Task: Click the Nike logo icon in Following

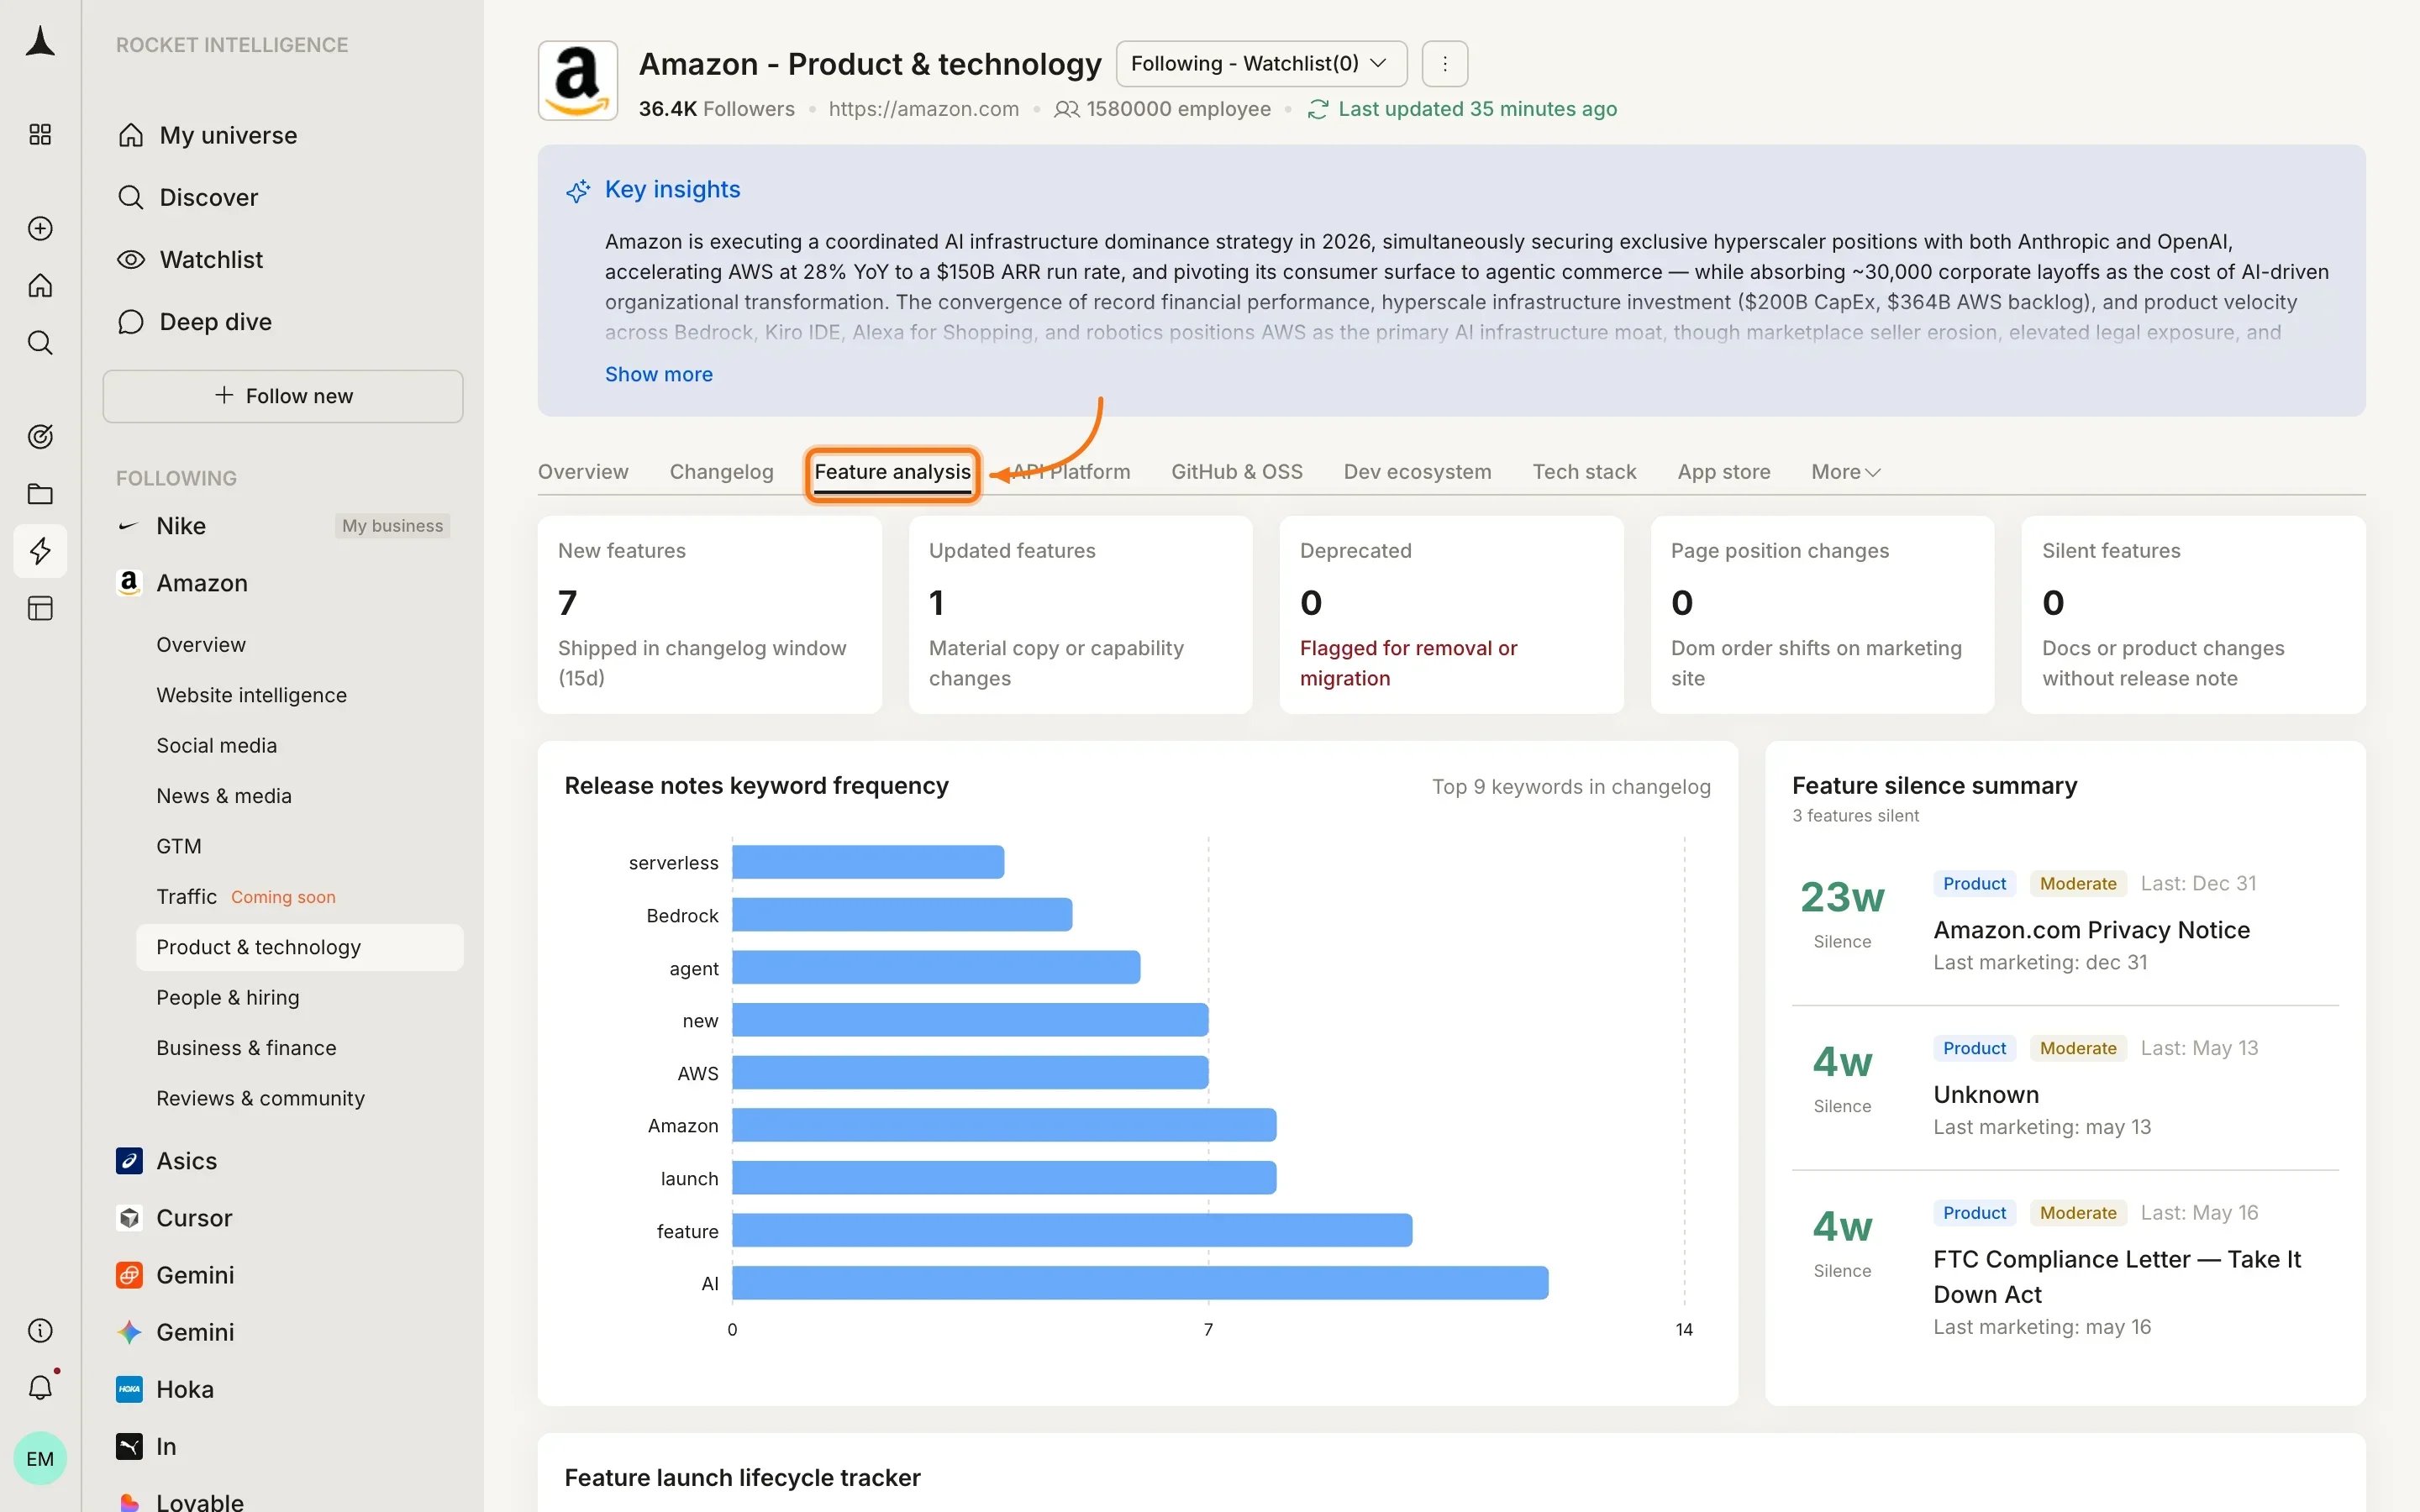Action: (129, 526)
